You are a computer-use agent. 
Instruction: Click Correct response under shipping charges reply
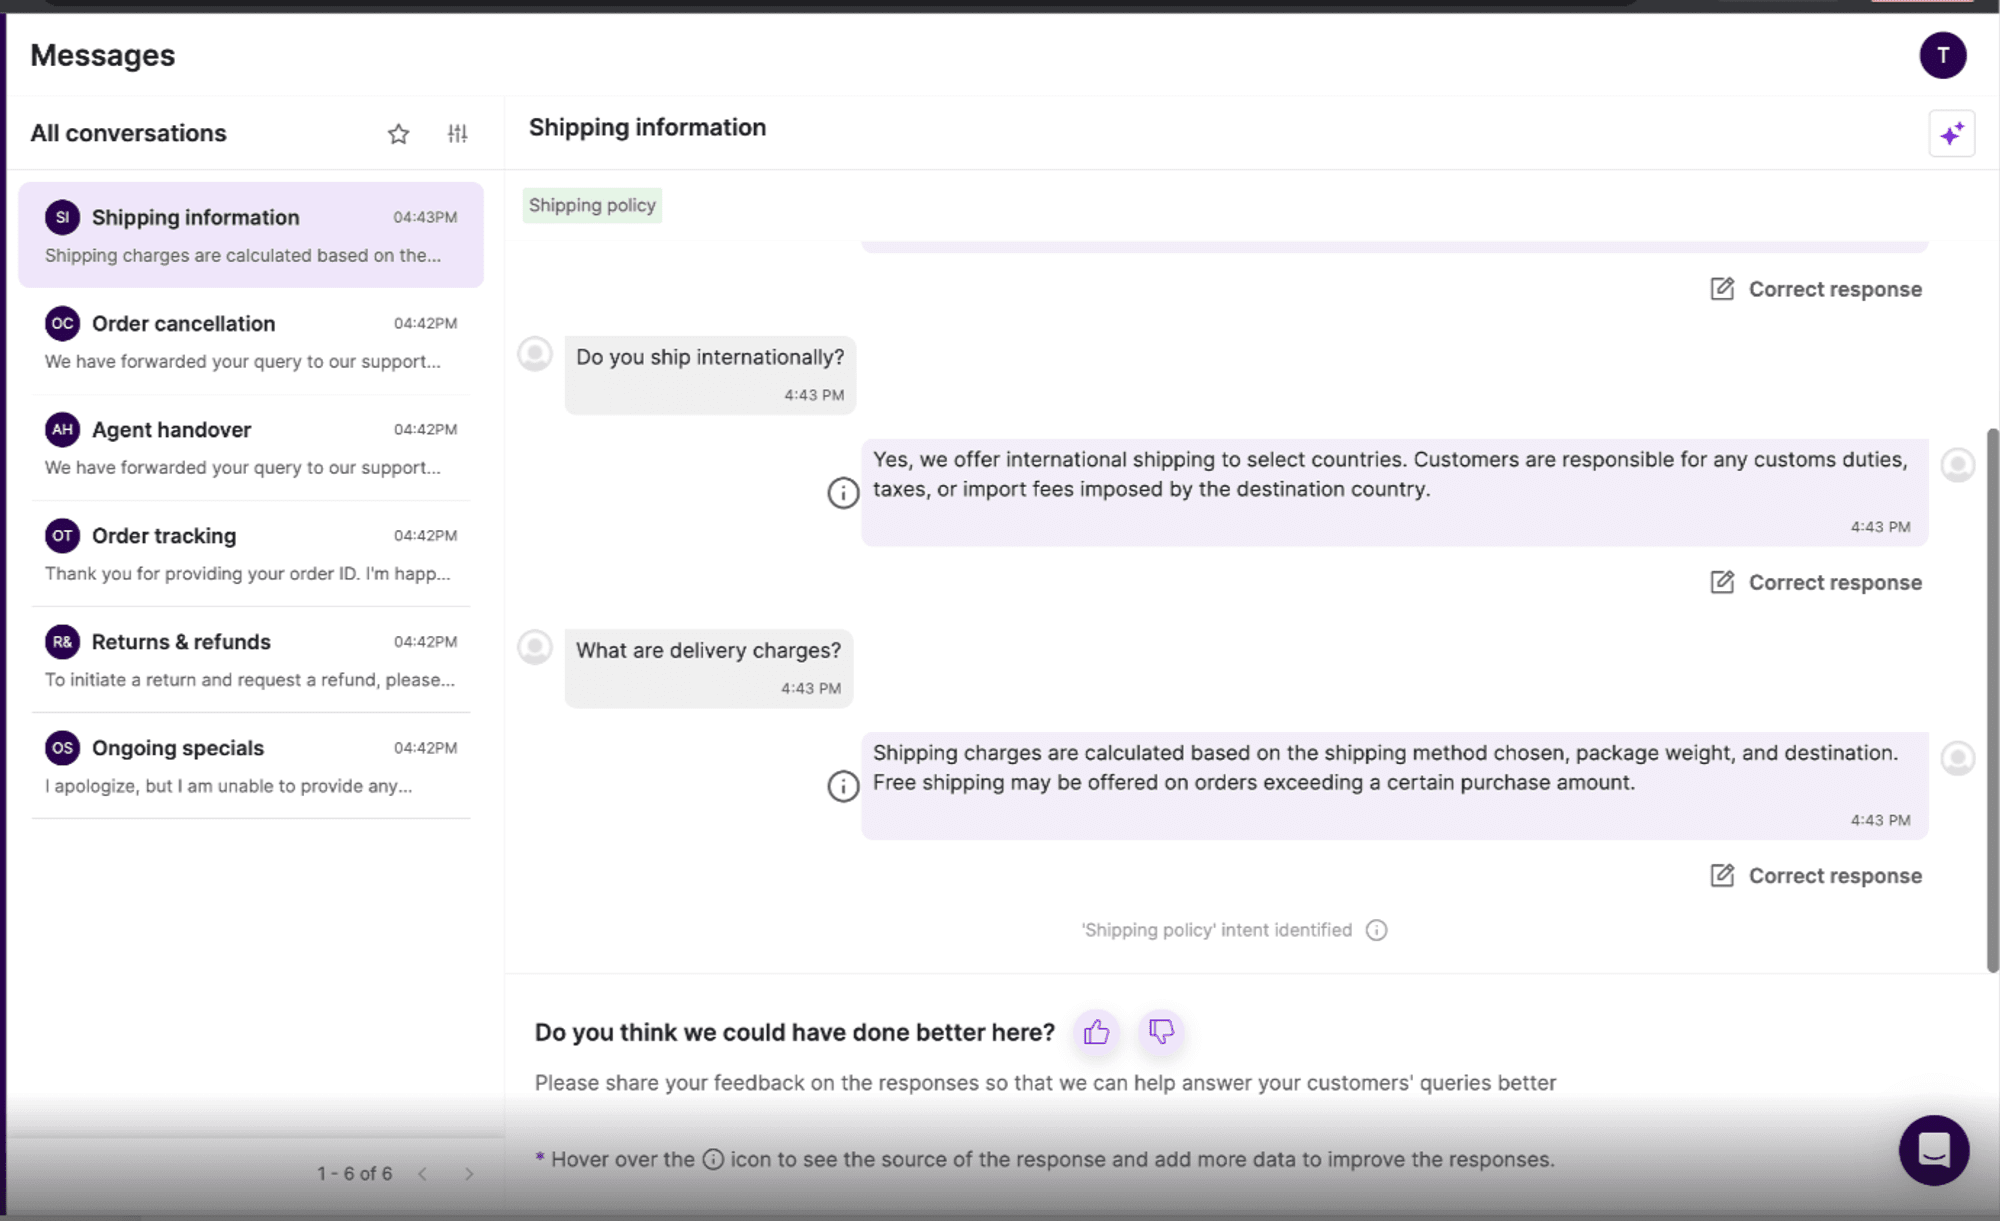(1816, 876)
